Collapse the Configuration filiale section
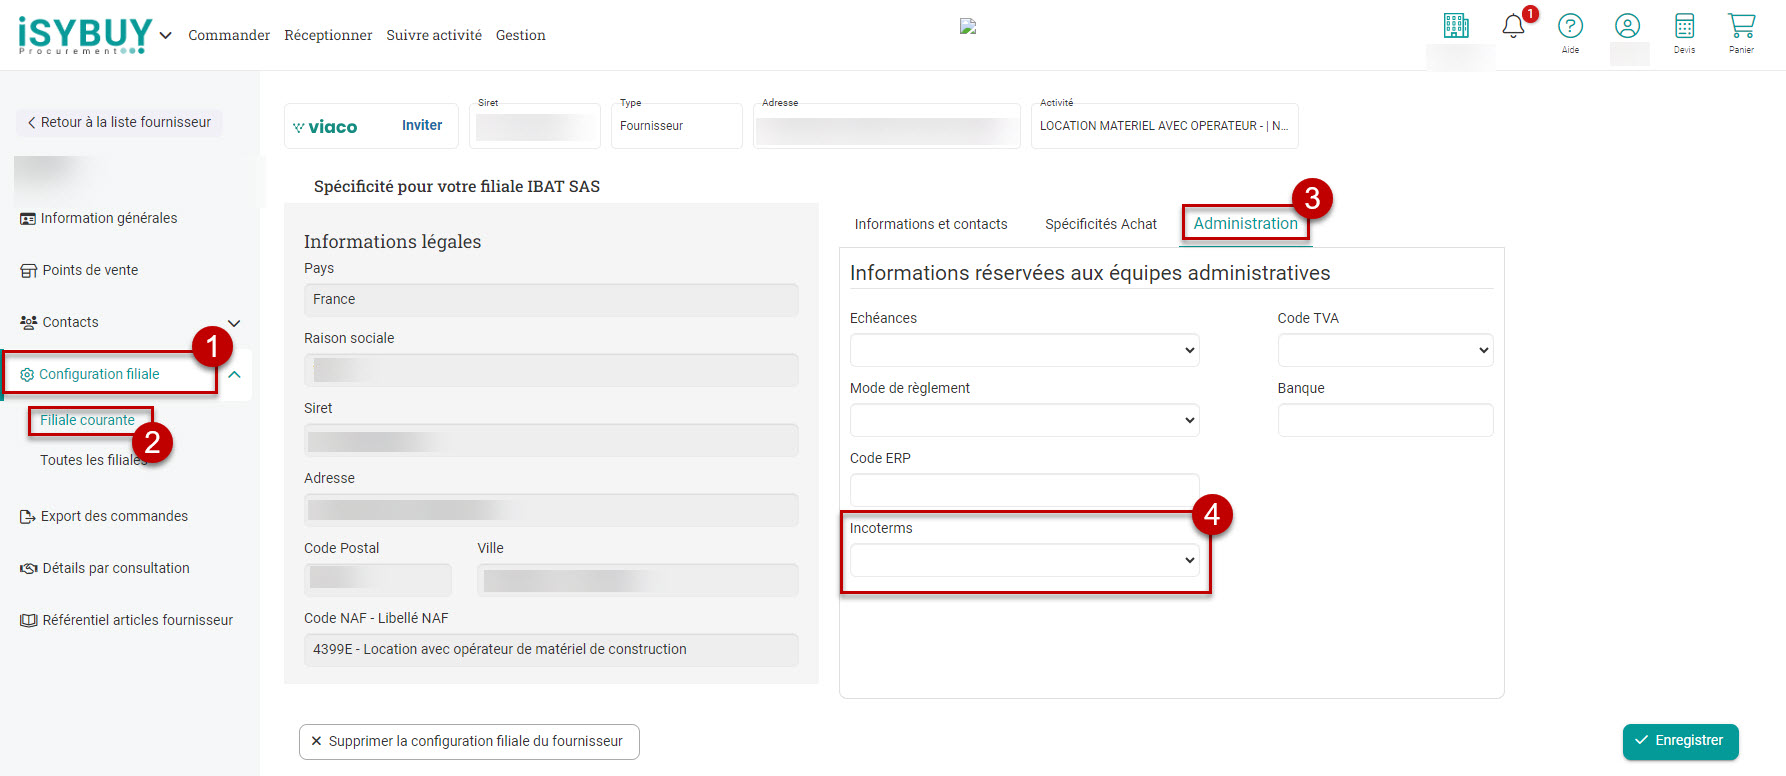 (234, 374)
